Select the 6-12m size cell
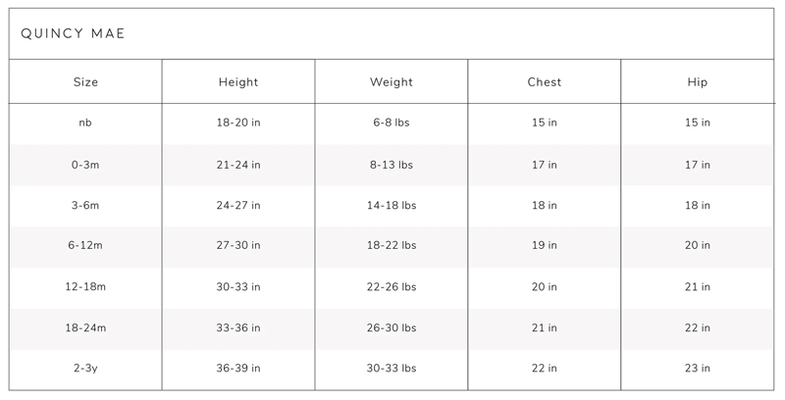Image resolution: width=785 pixels, height=400 pixels. coord(85,246)
